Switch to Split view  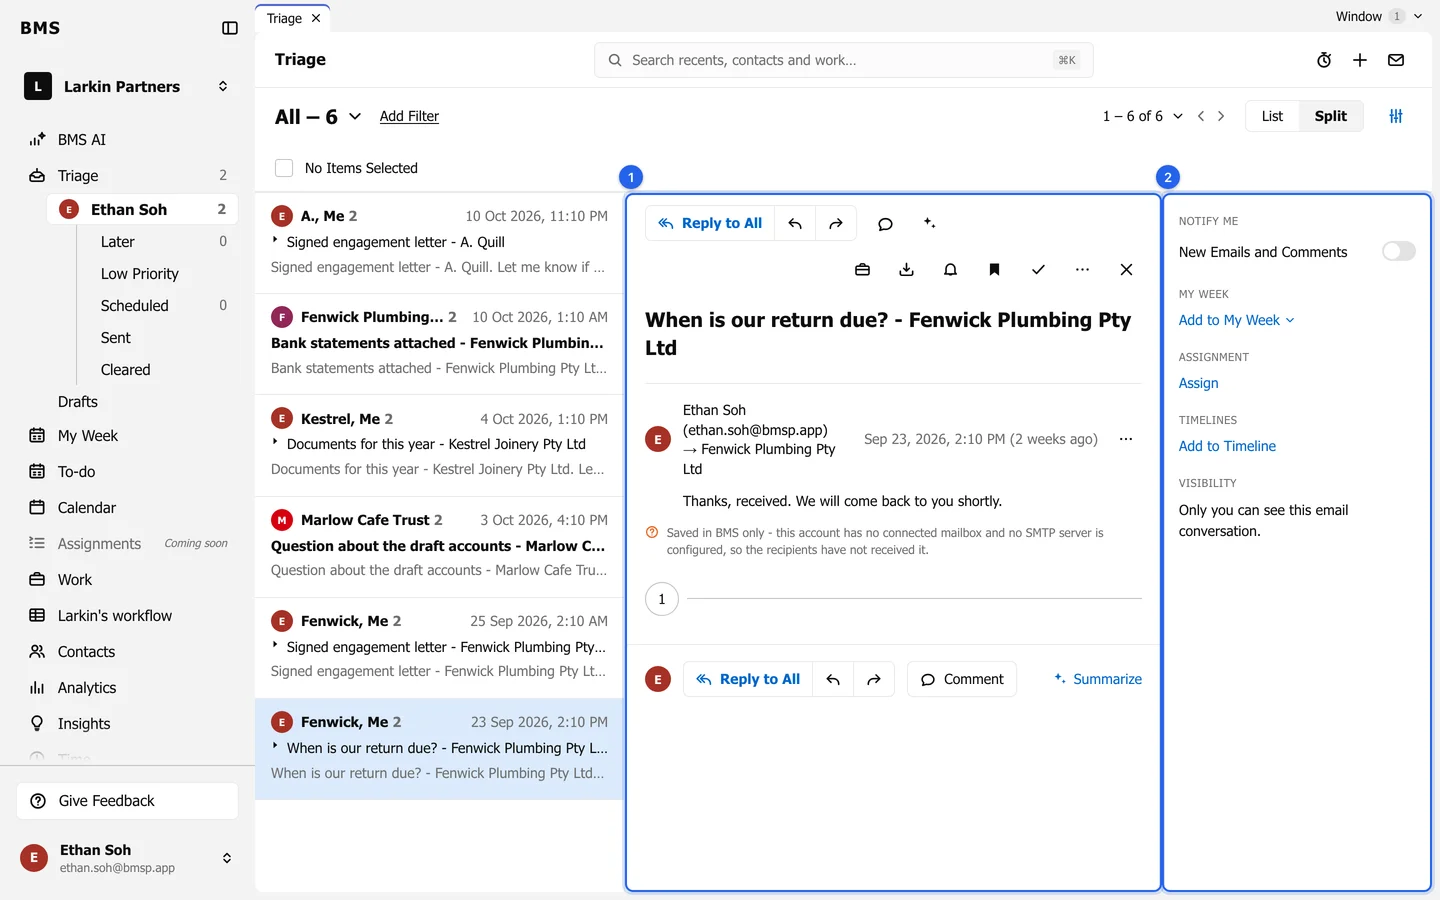(1330, 116)
